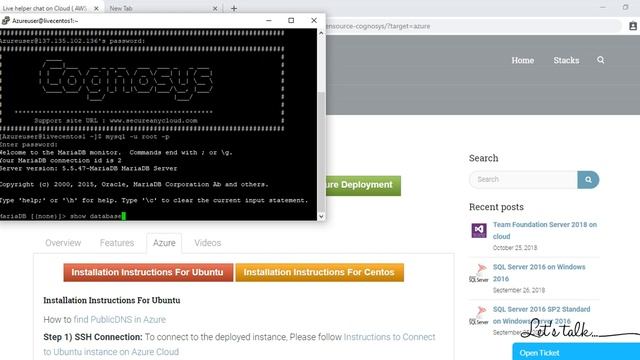640x360 pixels.
Task: Open 'Instructions to Connect' link
Action: point(389,337)
